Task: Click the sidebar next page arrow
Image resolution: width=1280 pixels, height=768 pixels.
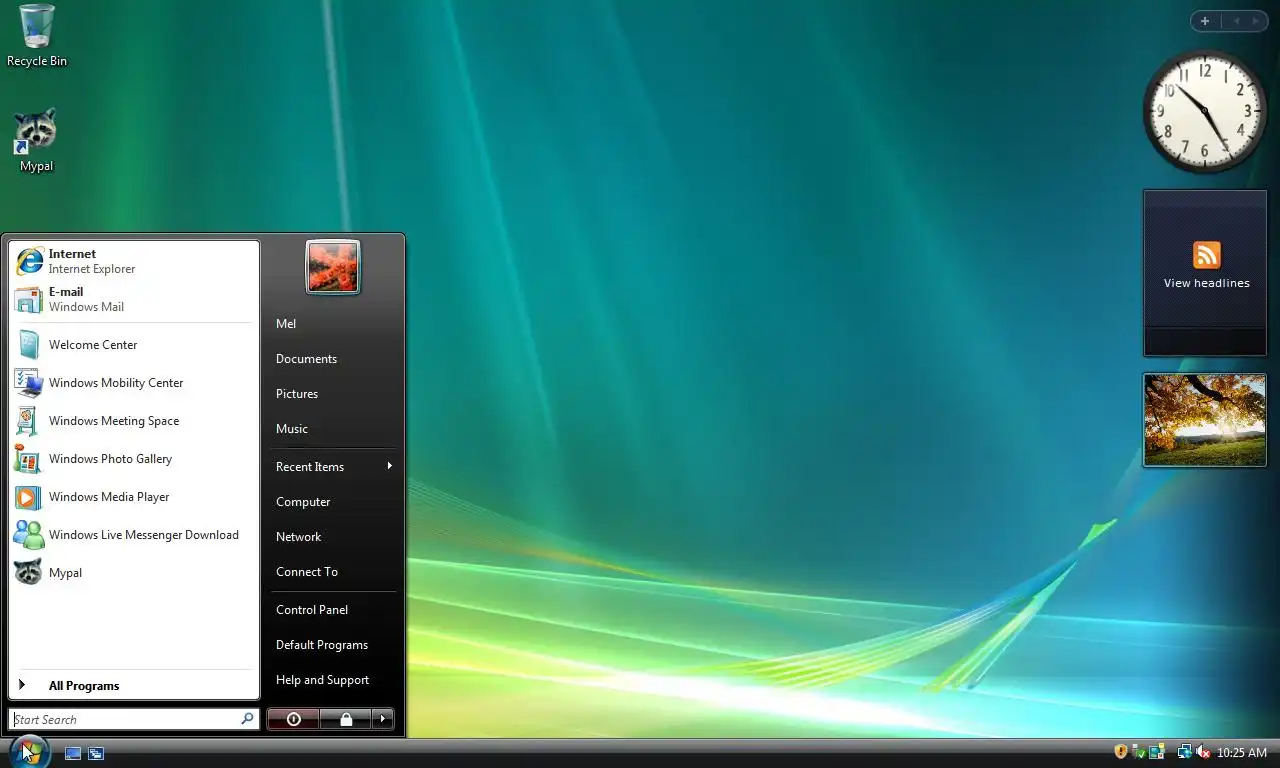Action: click(x=1256, y=21)
